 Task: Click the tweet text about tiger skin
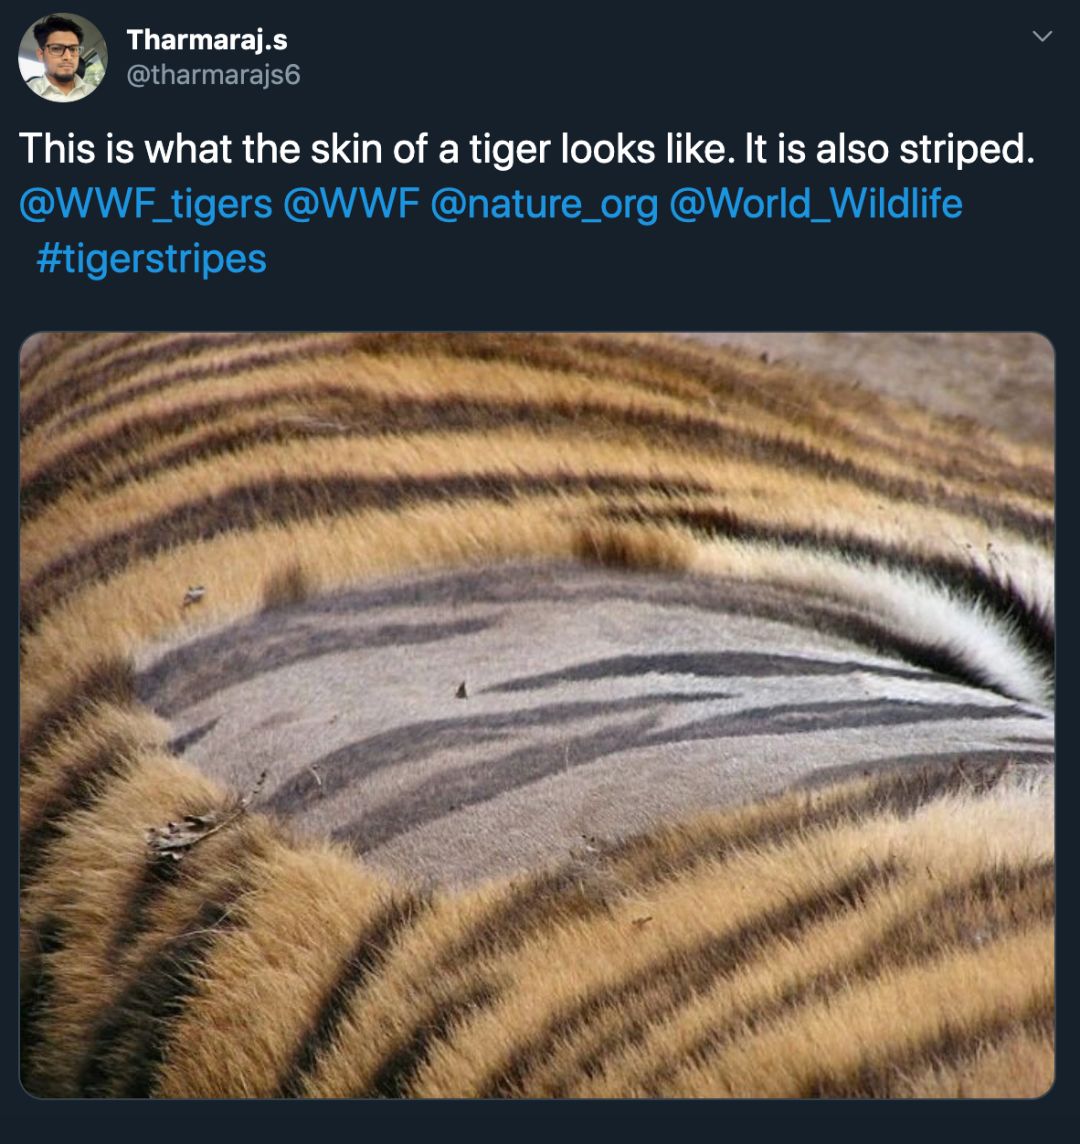point(527,150)
